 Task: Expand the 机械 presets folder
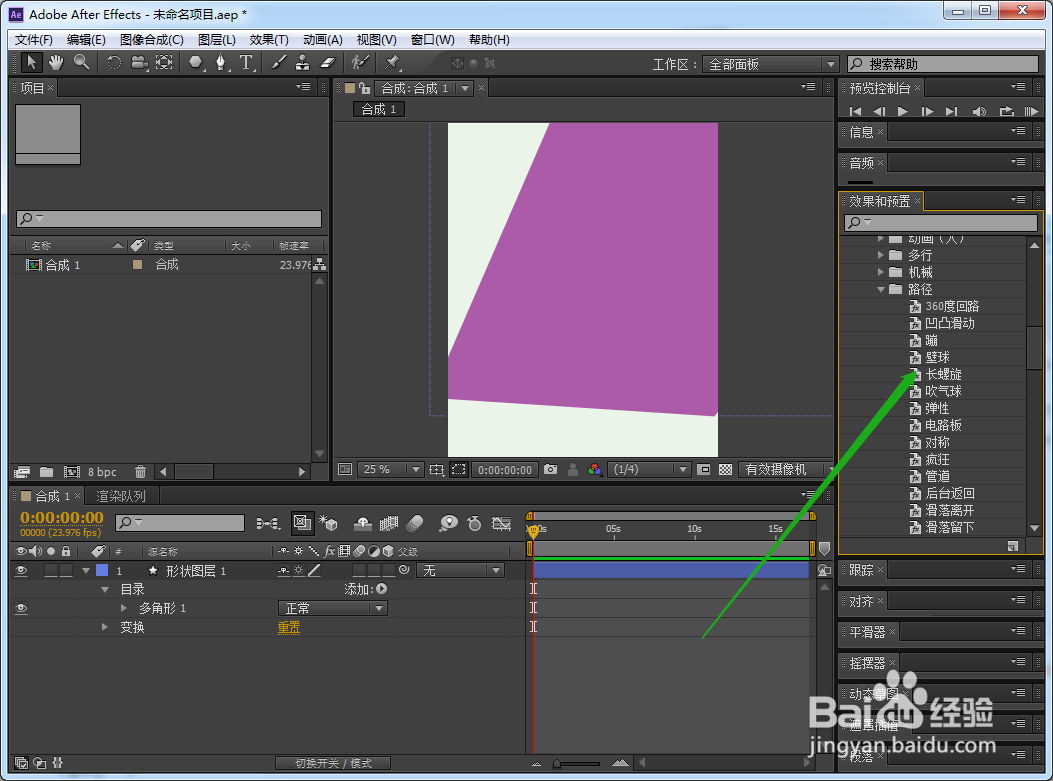tap(880, 272)
